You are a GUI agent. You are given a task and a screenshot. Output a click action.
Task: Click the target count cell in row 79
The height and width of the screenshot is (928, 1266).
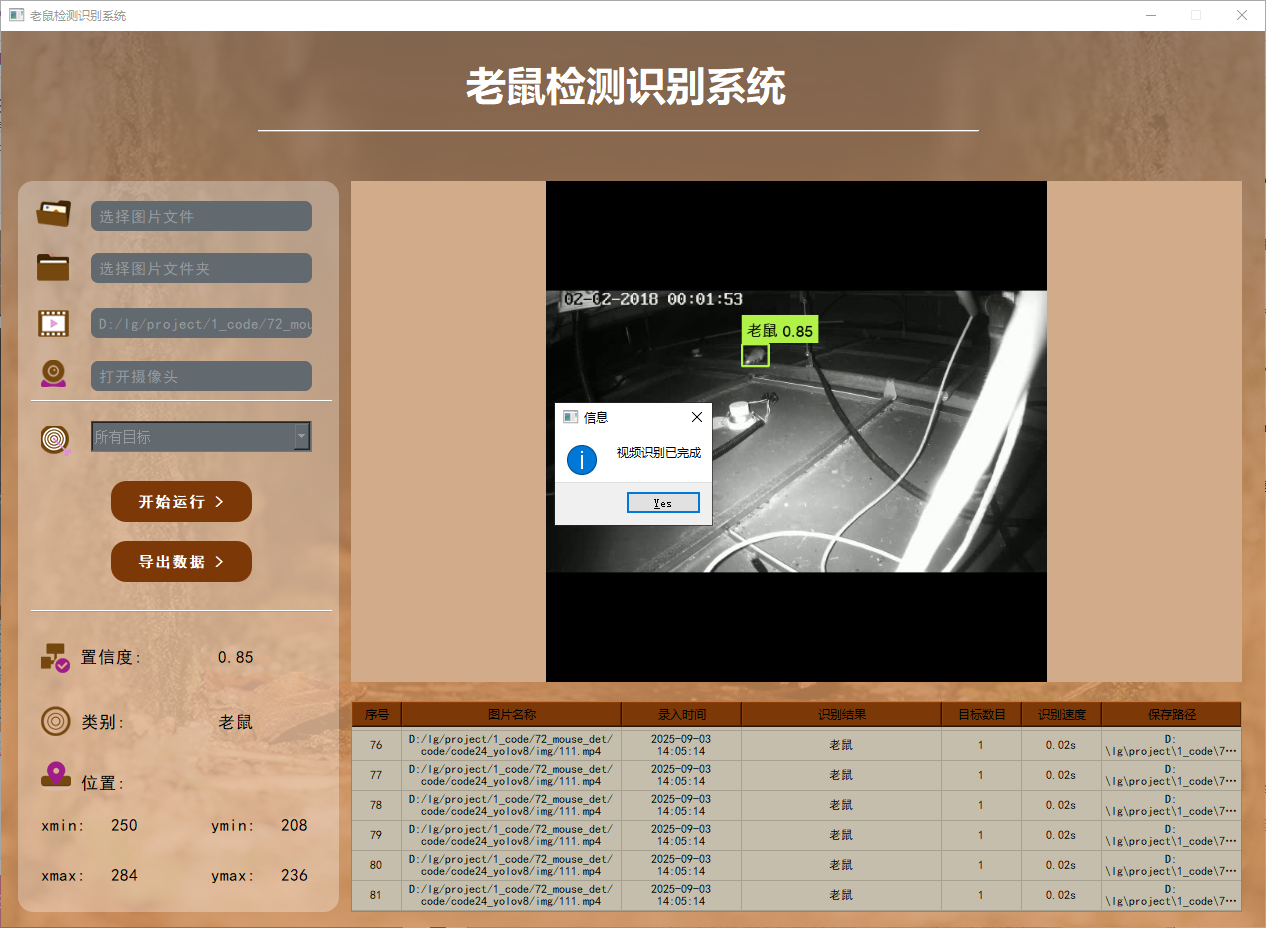[x=982, y=835]
